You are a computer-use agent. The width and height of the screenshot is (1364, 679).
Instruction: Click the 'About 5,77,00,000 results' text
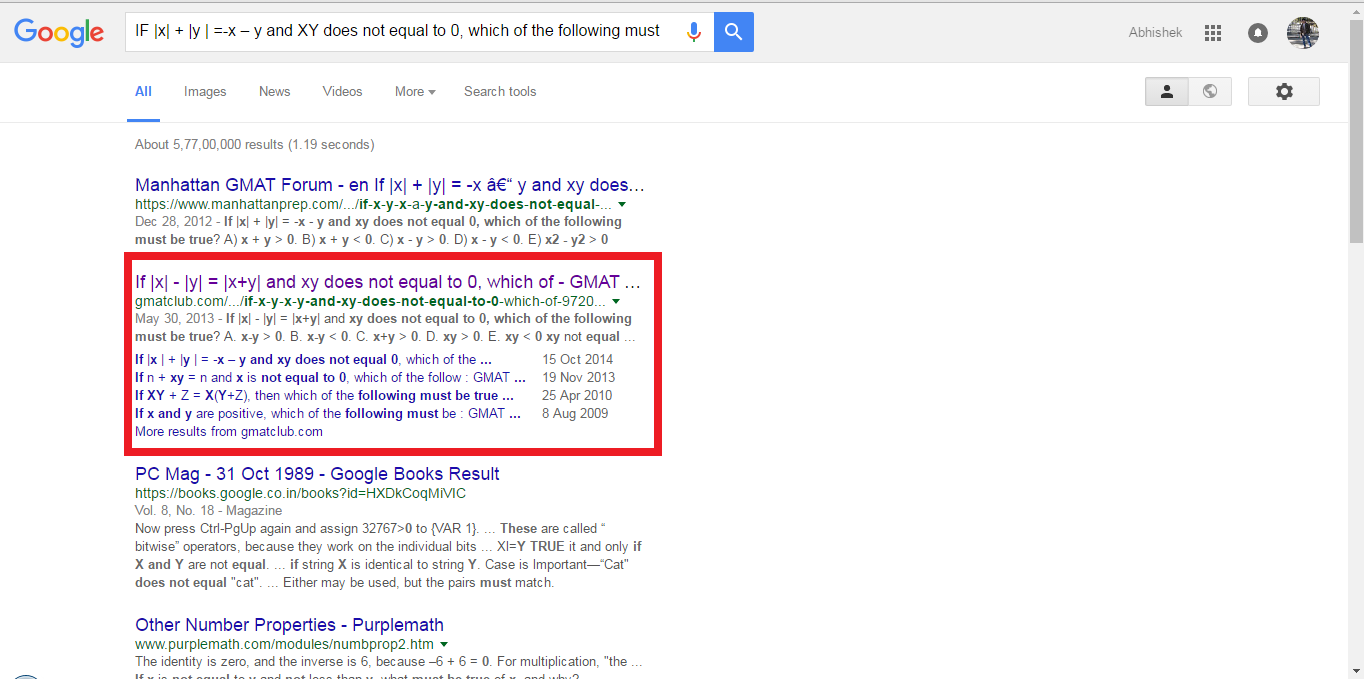click(254, 144)
